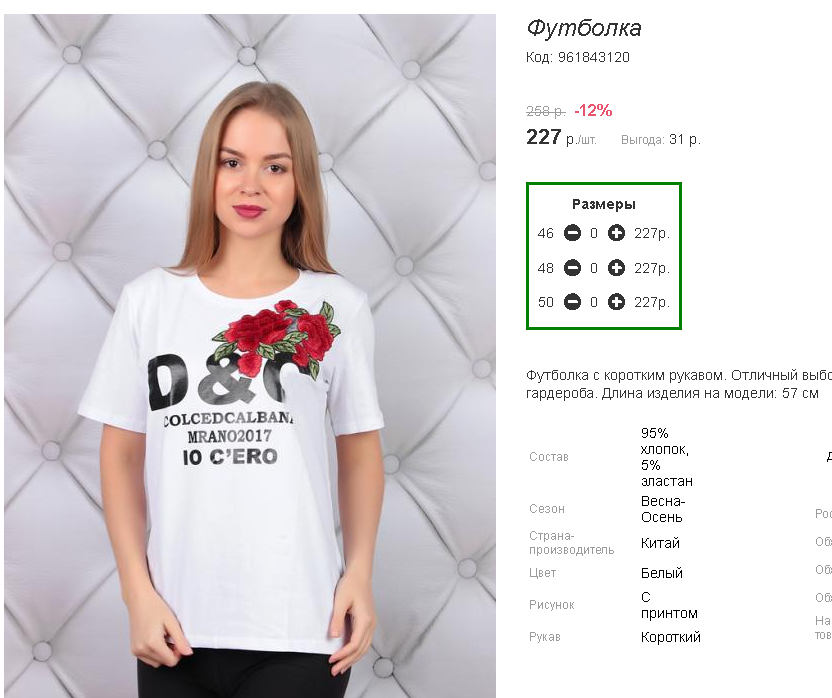The image size is (832, 698).
Task: Decrease quantity for size 48
Action: tap(572, 268)
